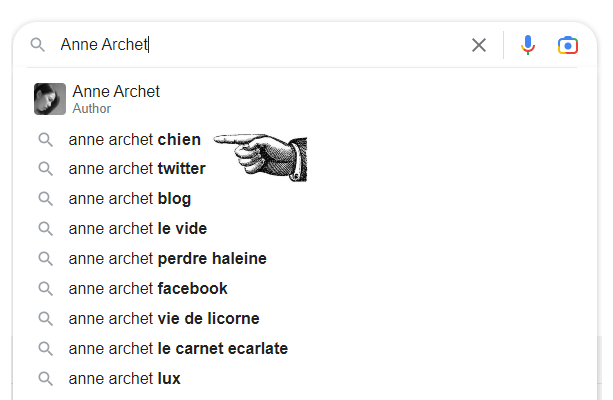Click the search magnifier in search box

[38, 45]
